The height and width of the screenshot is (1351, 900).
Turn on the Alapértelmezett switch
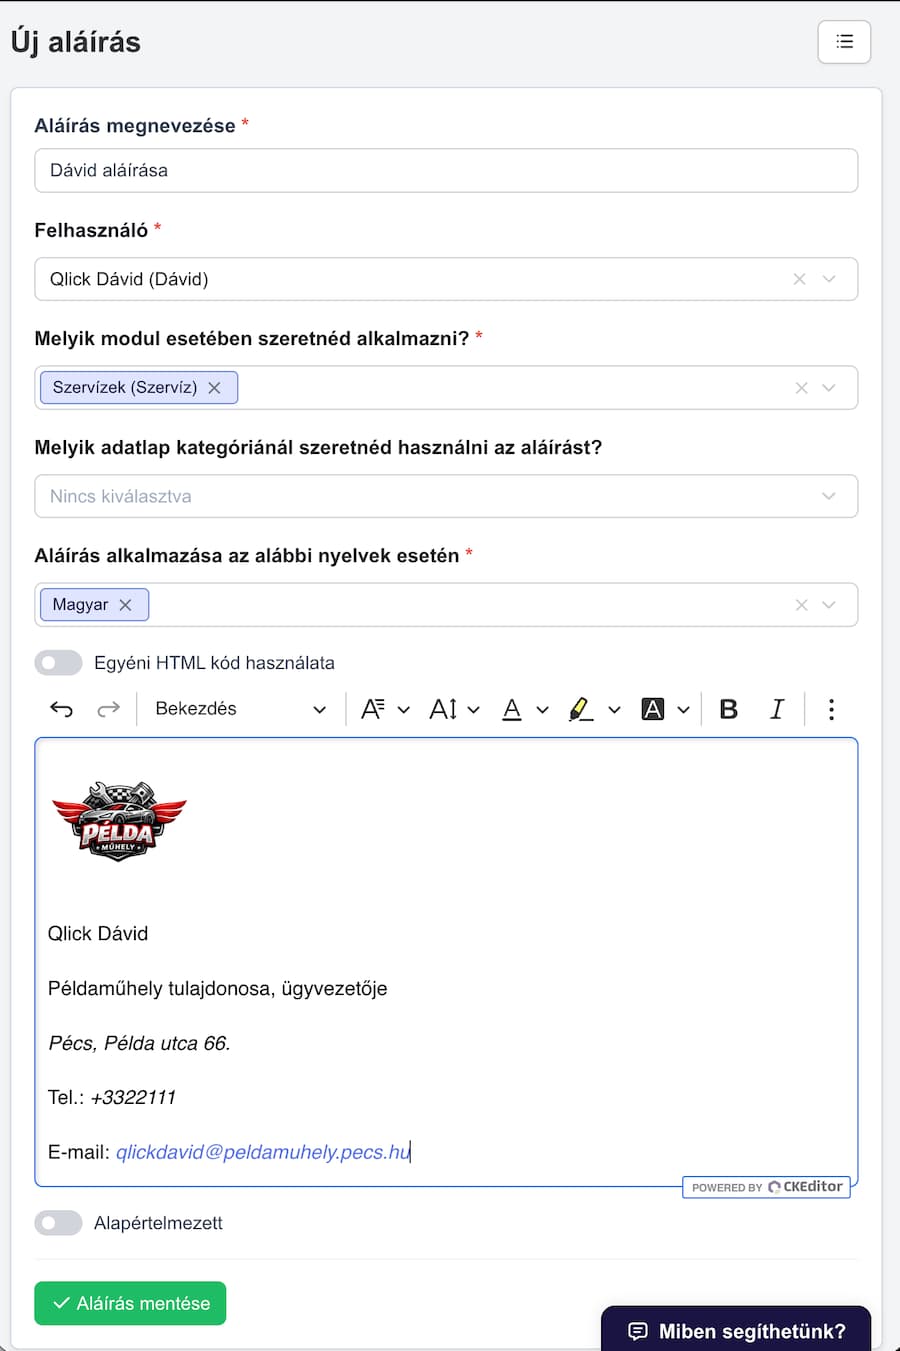(x=58, y=1222)
